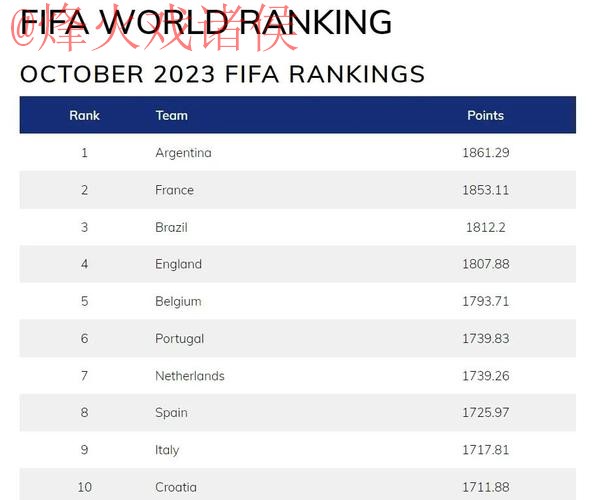Select the Croatia team name
Viewport: 599px width, 500px height.
[x=176, y=487]
